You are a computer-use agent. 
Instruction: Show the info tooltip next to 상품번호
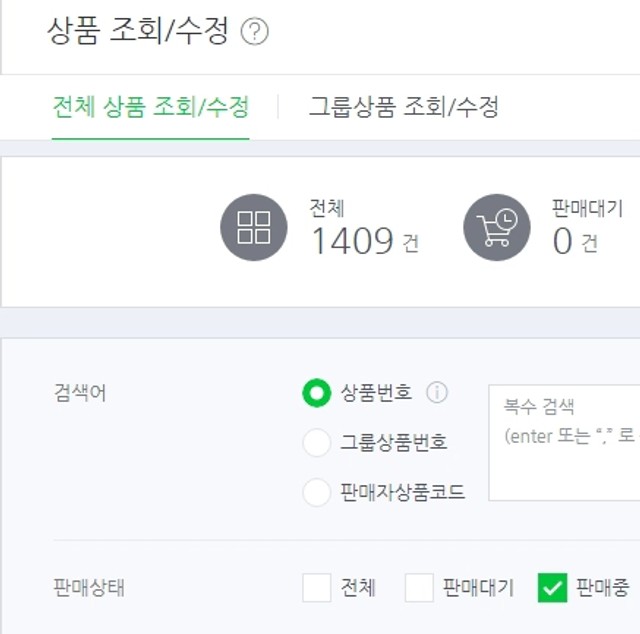[437, 393]
